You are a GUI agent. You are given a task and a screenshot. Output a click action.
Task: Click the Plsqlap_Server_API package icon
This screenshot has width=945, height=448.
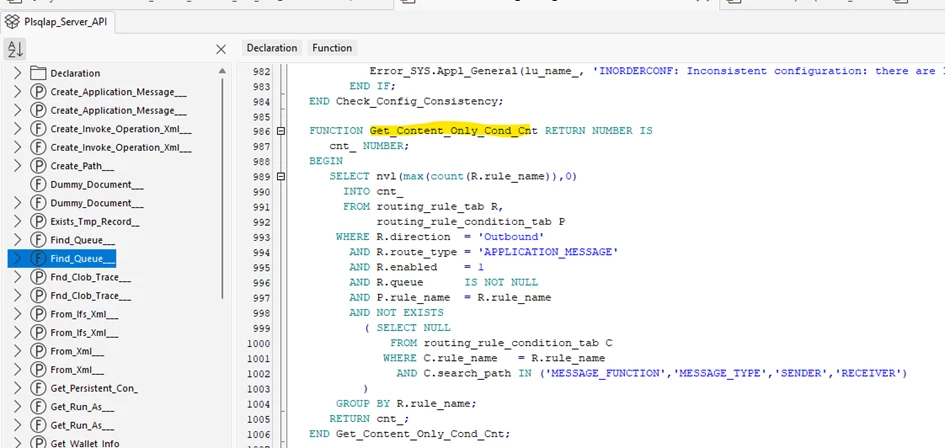13,23
